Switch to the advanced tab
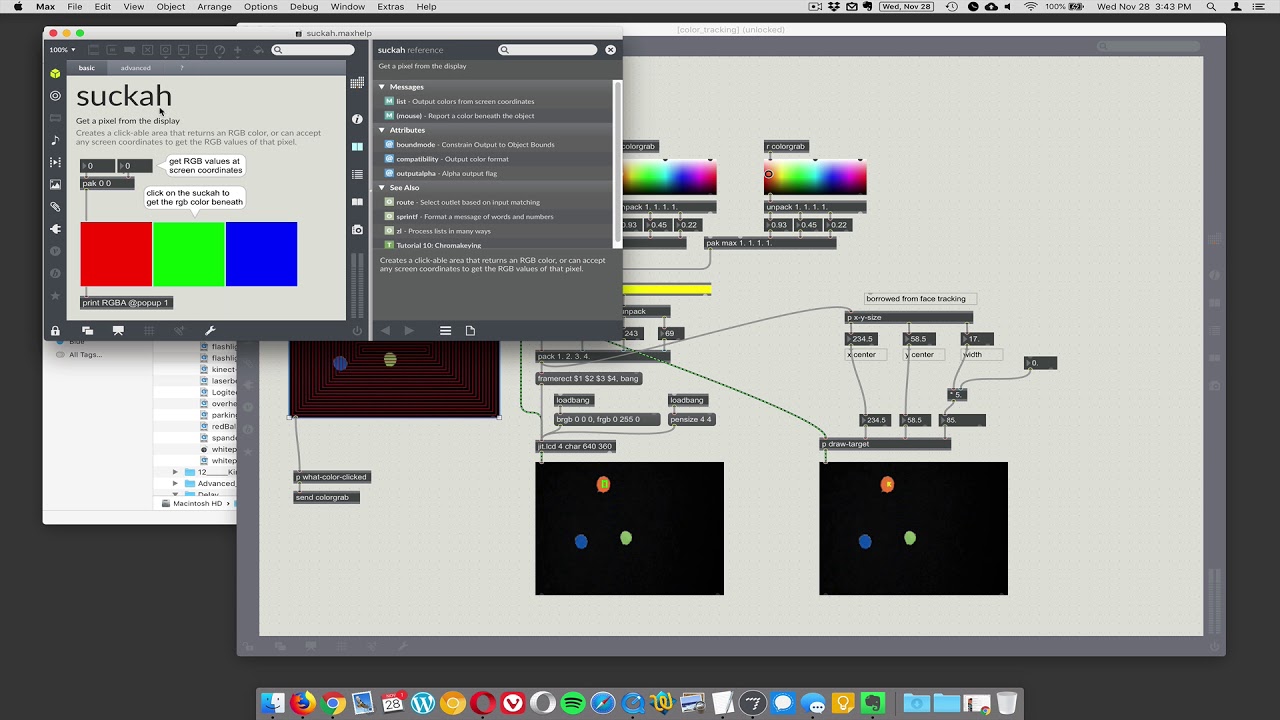Viewport: 1280px width, 720px height. [x=136, y=68]
